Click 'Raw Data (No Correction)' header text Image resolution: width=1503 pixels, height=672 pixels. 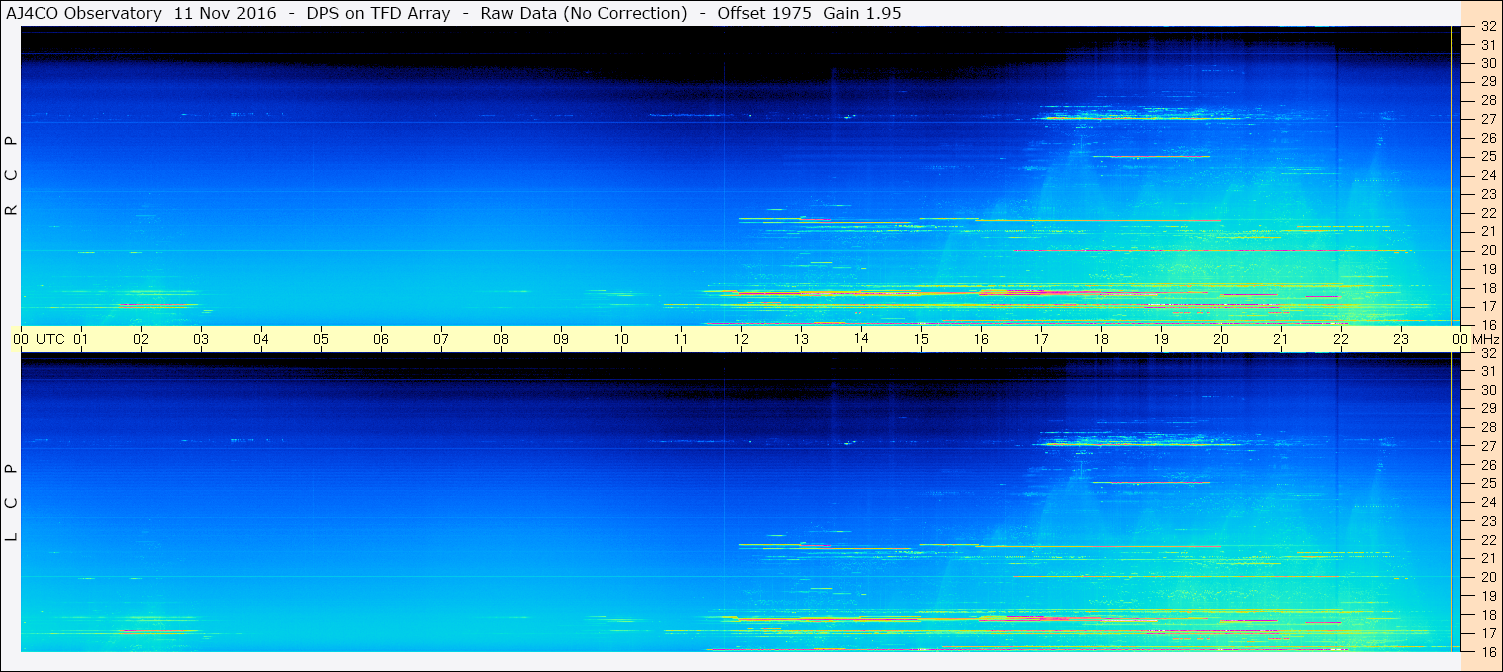pos(584,13)
